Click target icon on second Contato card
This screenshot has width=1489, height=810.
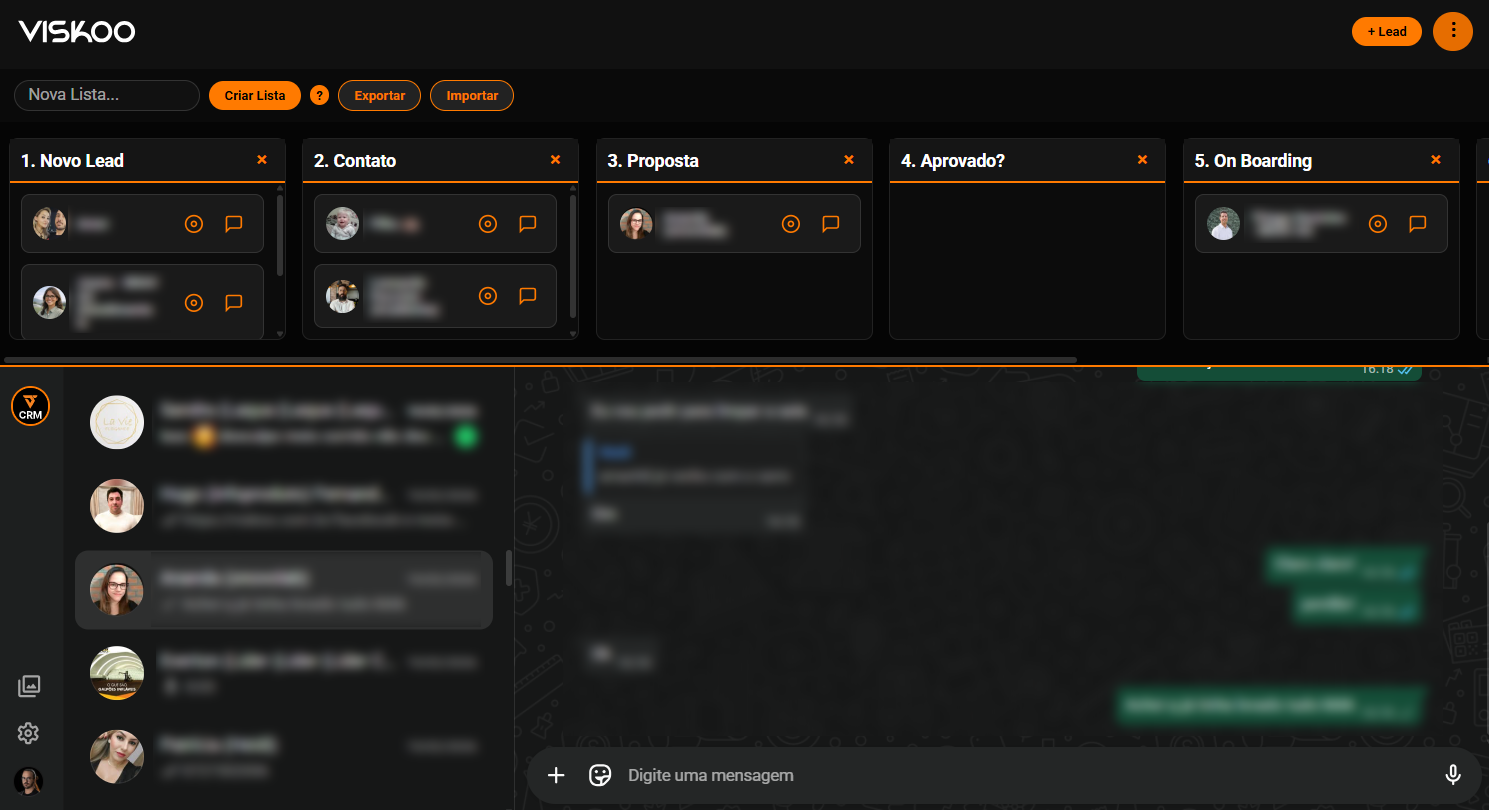488,296
